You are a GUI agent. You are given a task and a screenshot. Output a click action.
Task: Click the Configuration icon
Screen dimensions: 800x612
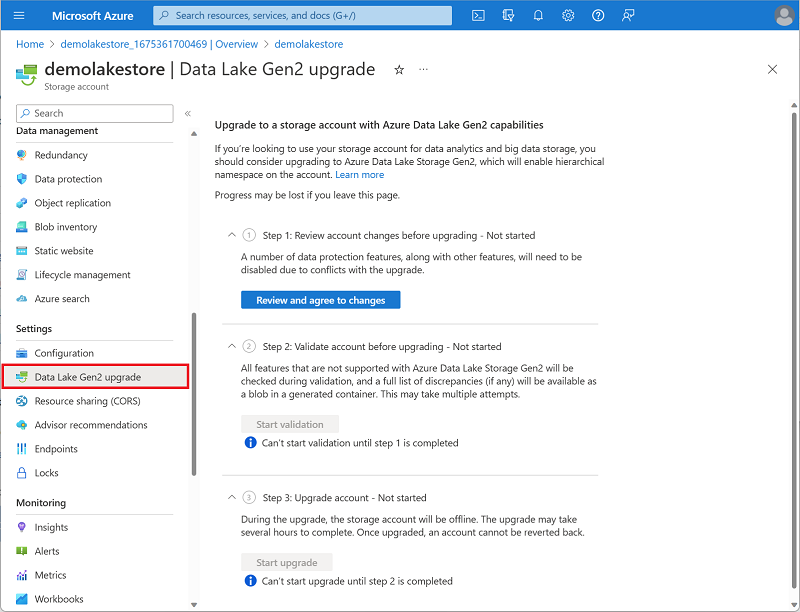point(21,353)
